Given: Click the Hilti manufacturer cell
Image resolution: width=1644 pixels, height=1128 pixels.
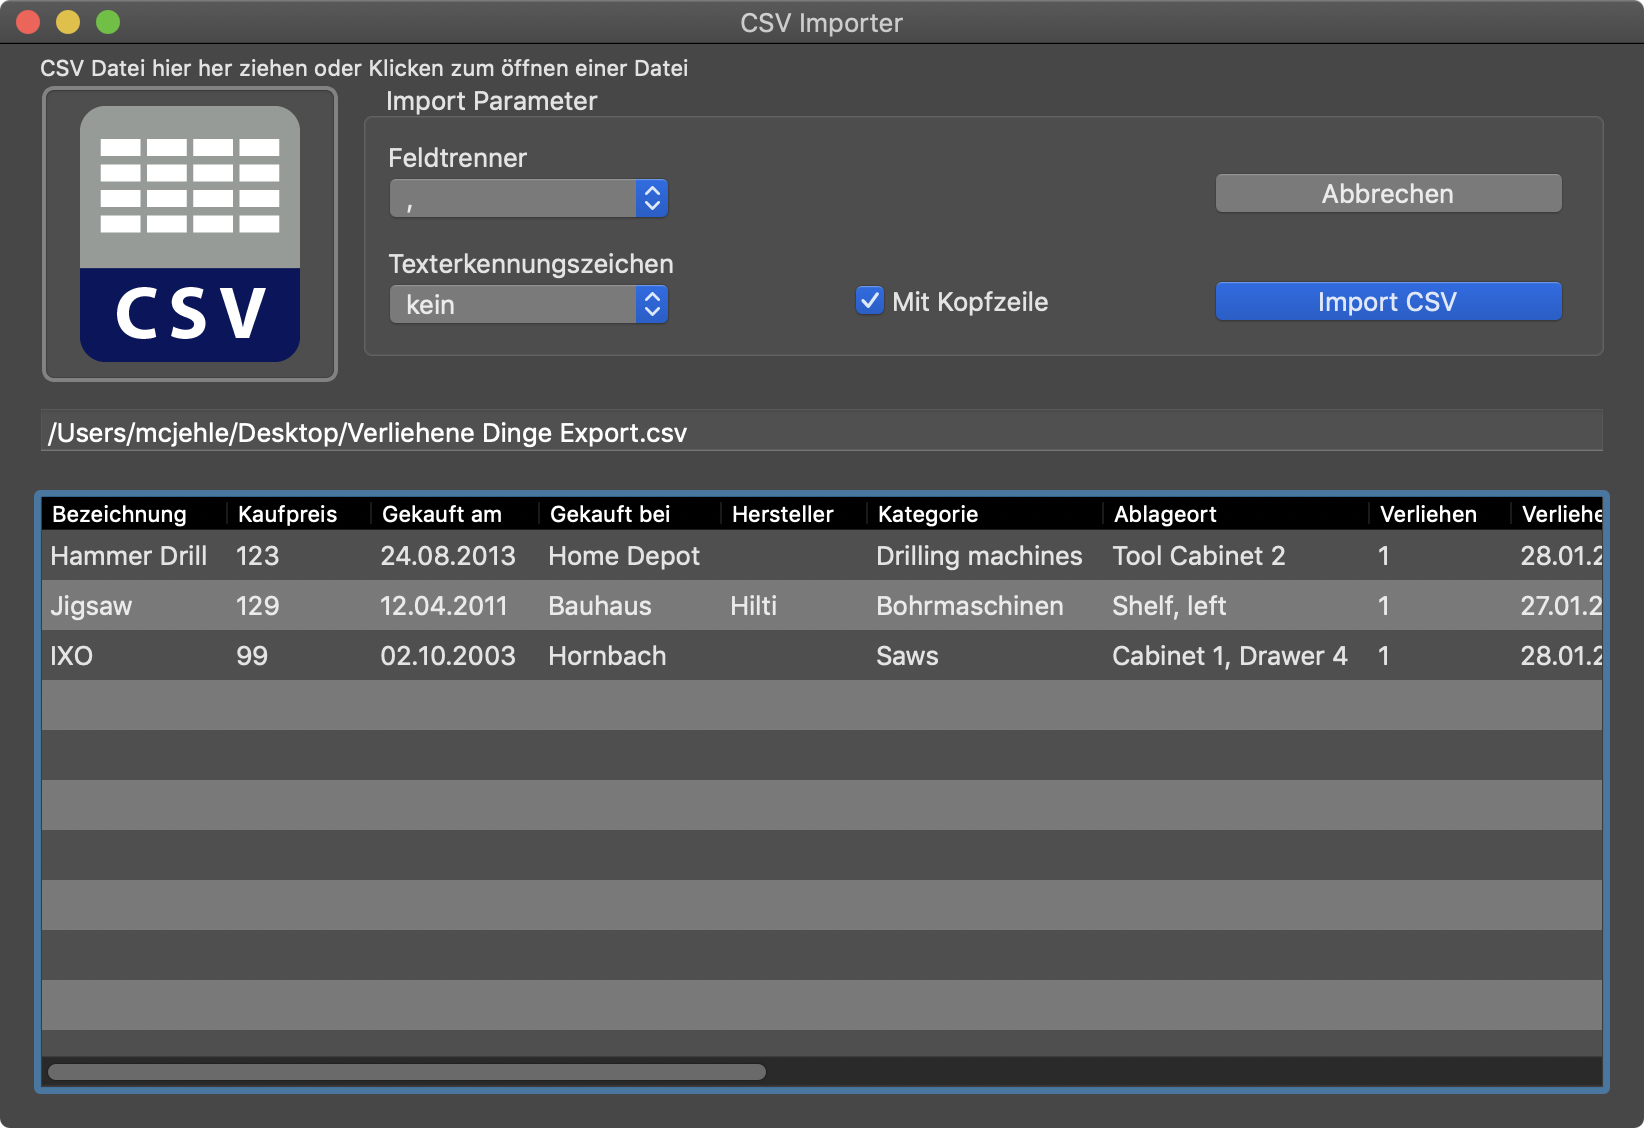Looking at the screenshot, I should pyautogui.click(x=753, y=606).
